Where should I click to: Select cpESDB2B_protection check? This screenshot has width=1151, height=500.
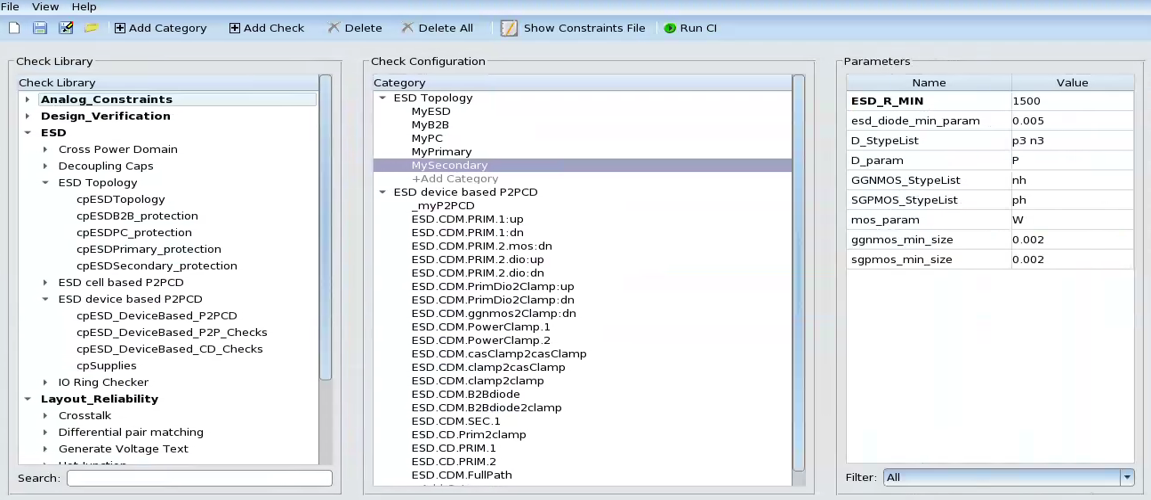click(x=137, y=216)
